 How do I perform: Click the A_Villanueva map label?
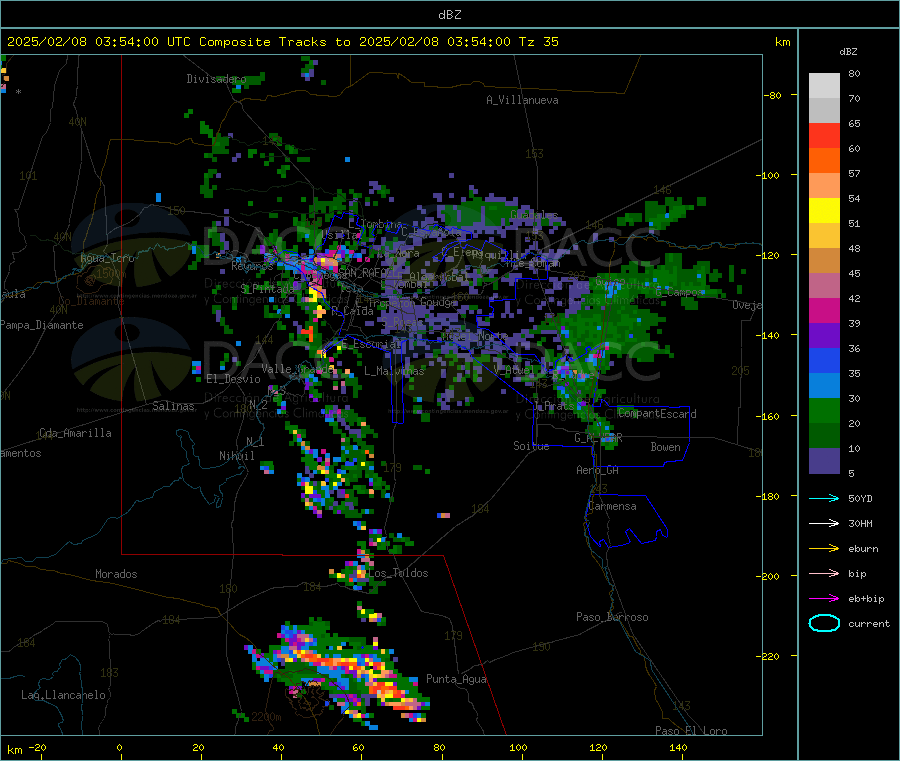(522, 100)
